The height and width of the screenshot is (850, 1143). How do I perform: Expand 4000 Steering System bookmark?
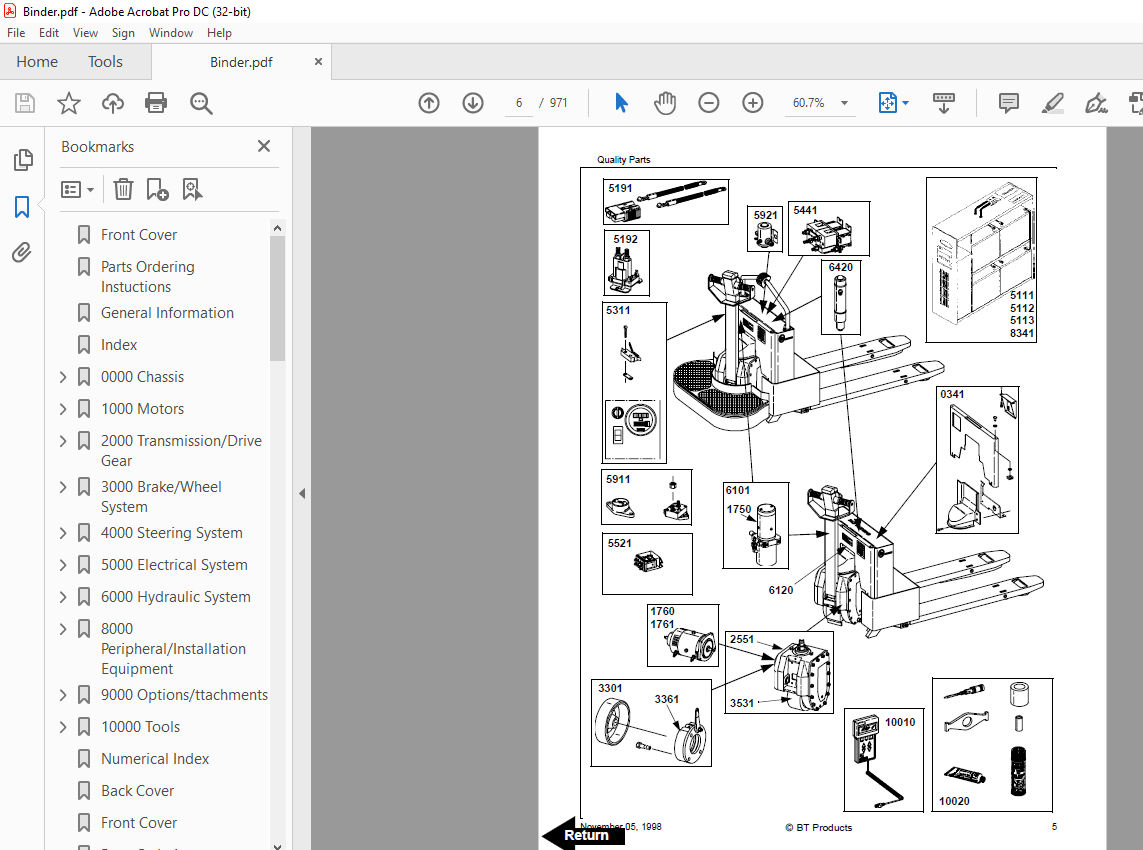pos(63,533)
